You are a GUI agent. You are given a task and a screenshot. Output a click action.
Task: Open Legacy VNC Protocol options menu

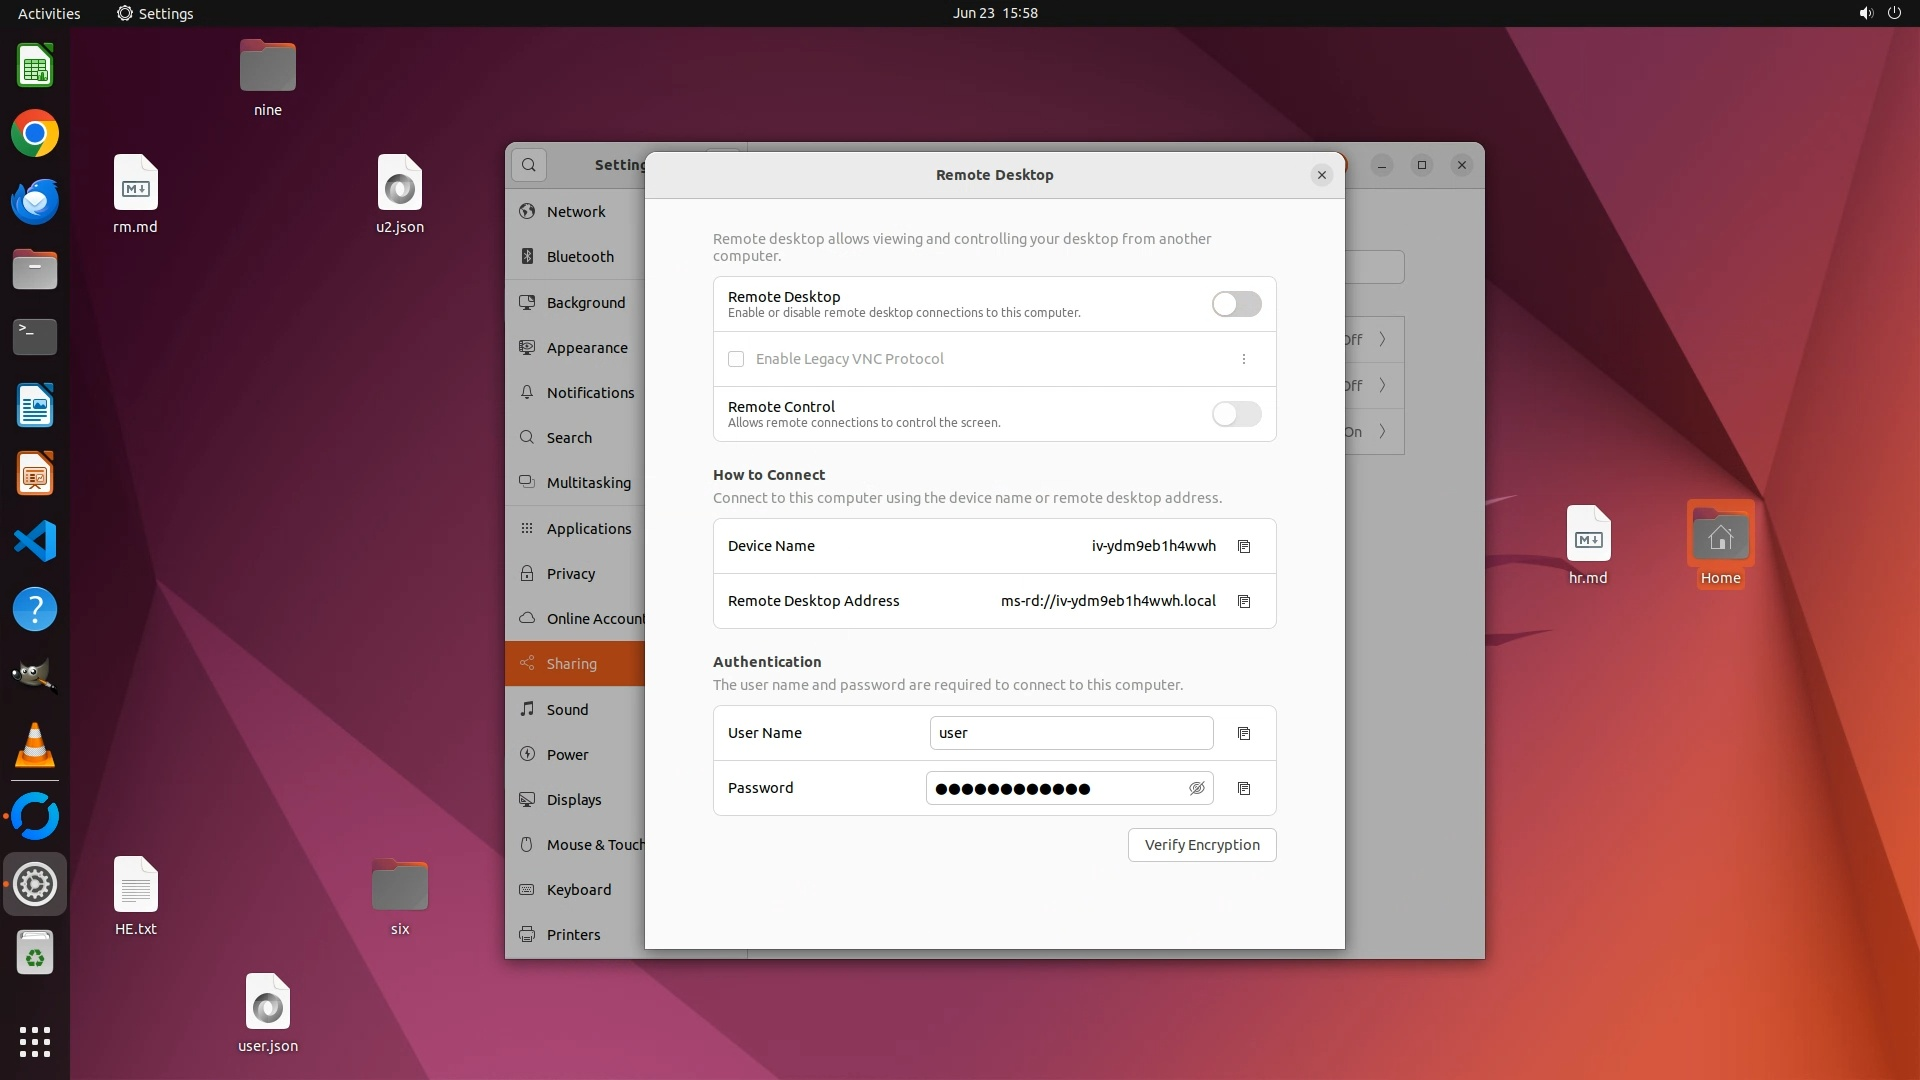(x=1243, y=359)
